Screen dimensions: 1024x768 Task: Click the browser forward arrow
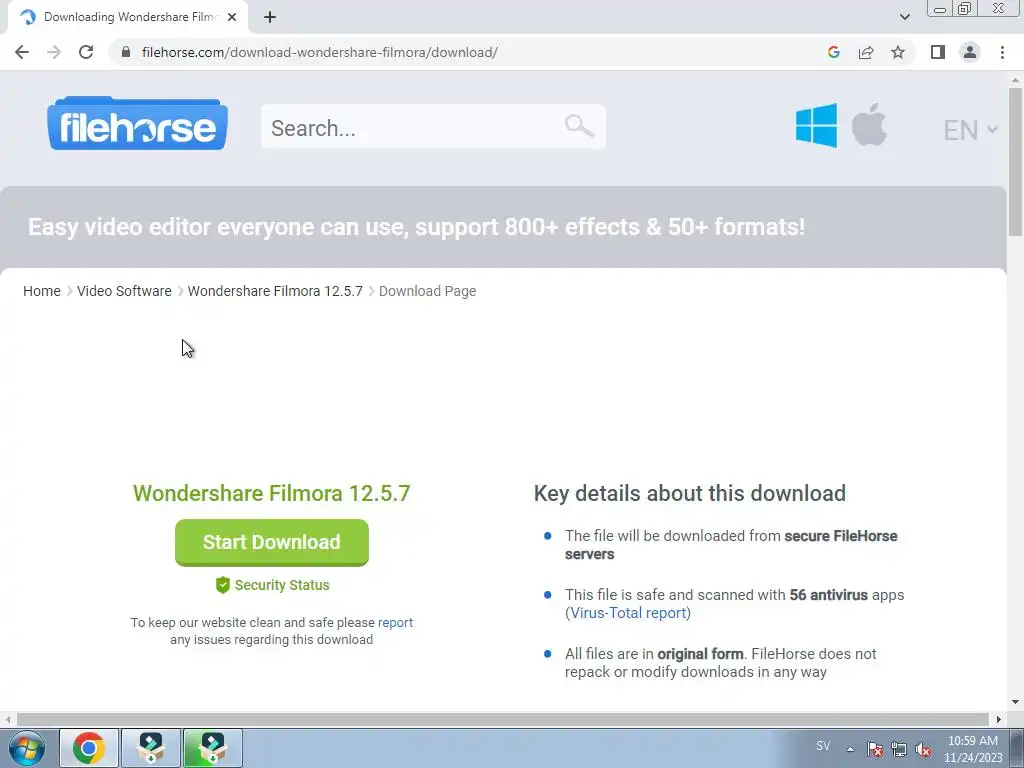54,52
